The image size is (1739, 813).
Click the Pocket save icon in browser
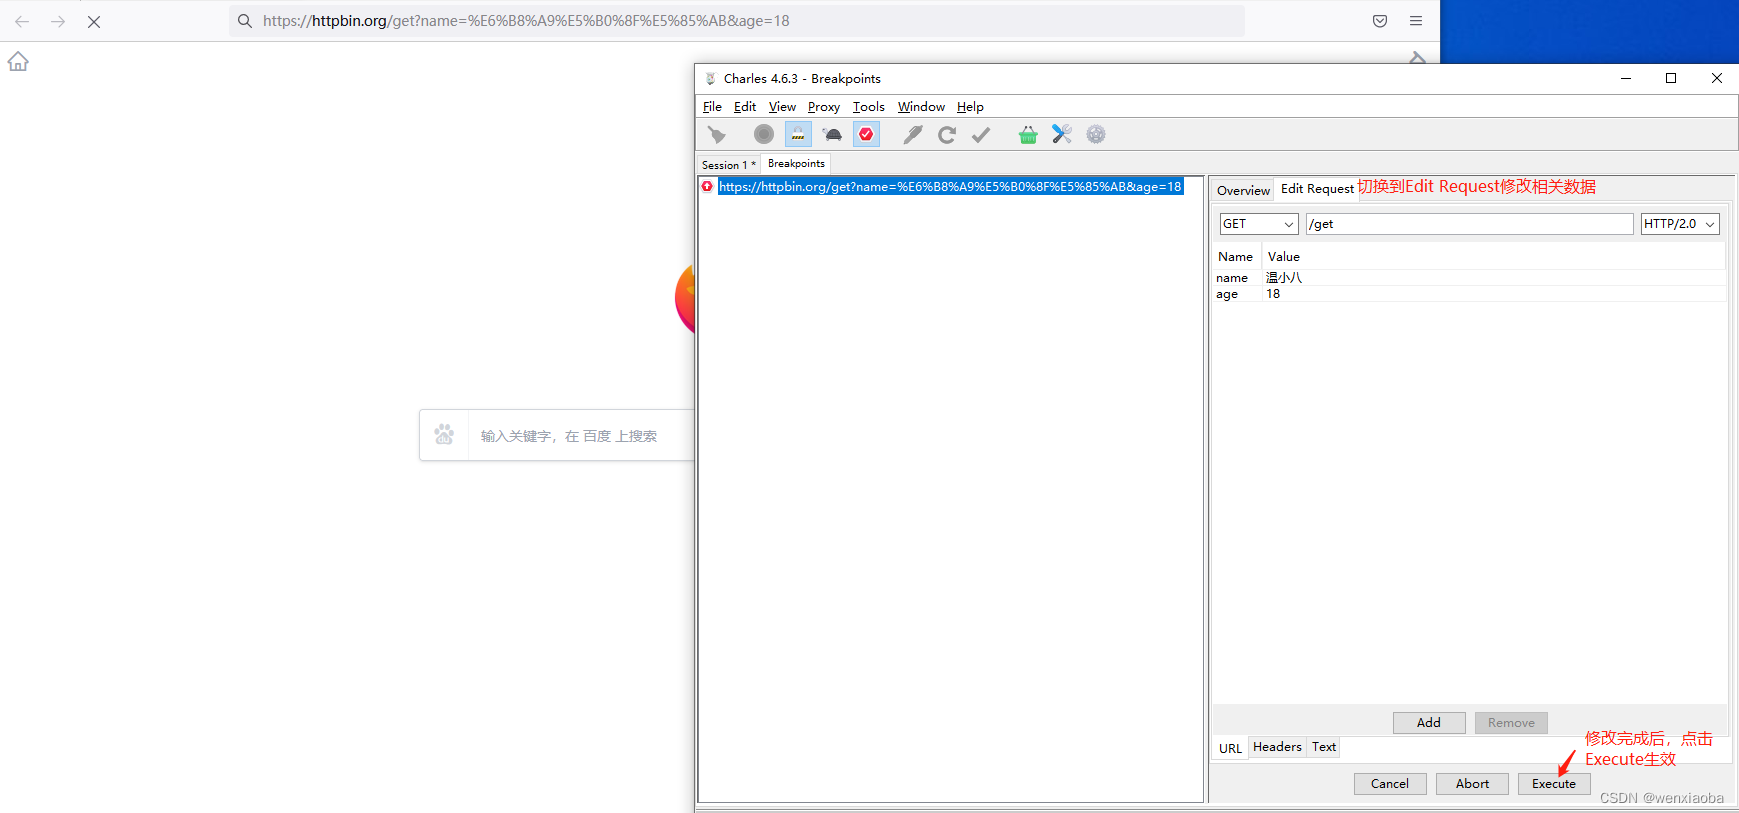(x=1380, y=21)
